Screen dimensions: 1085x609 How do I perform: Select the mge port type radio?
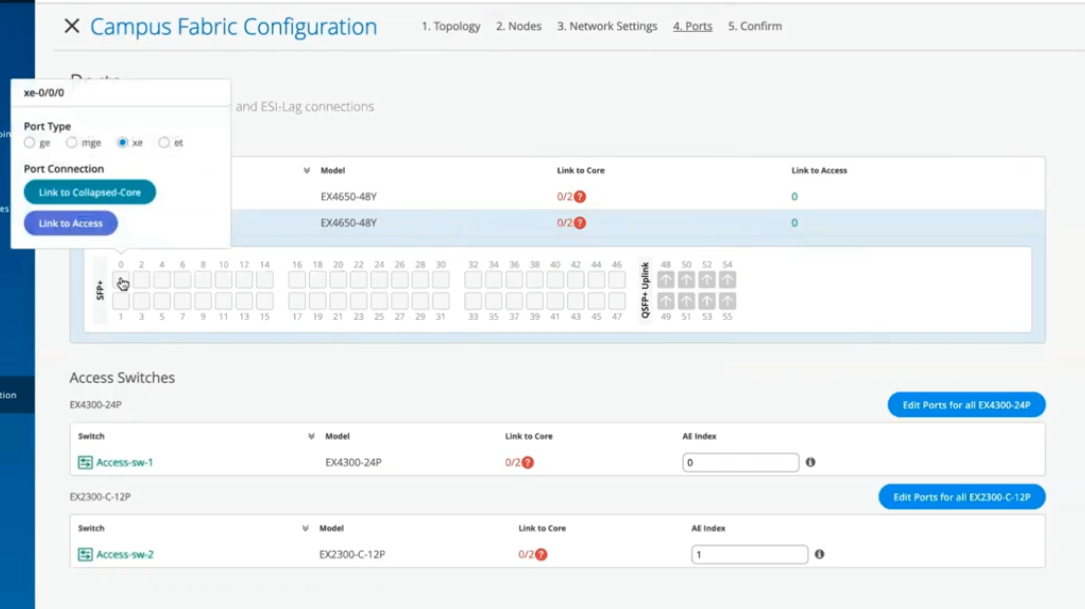(72, 143)
